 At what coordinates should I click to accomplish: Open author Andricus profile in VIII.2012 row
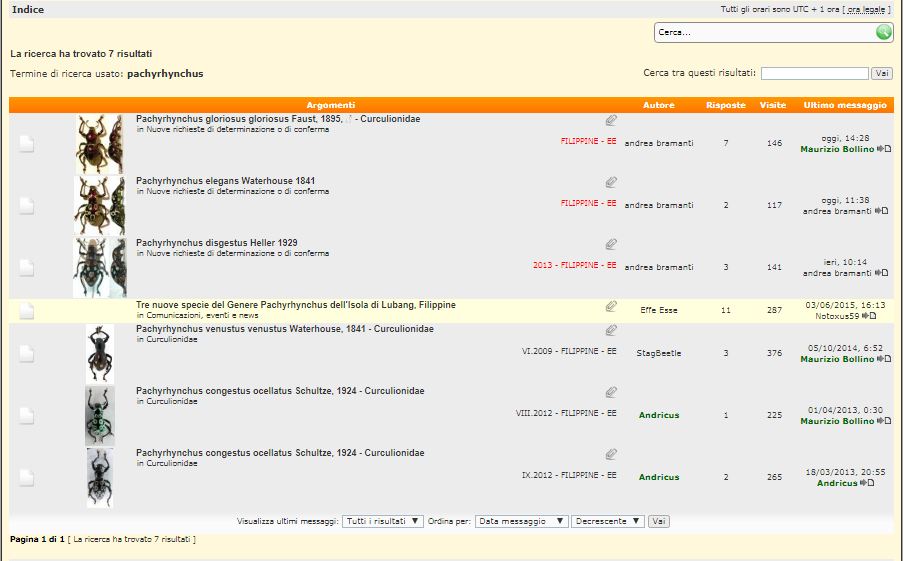pyautogui.click(x=658, y=415)
